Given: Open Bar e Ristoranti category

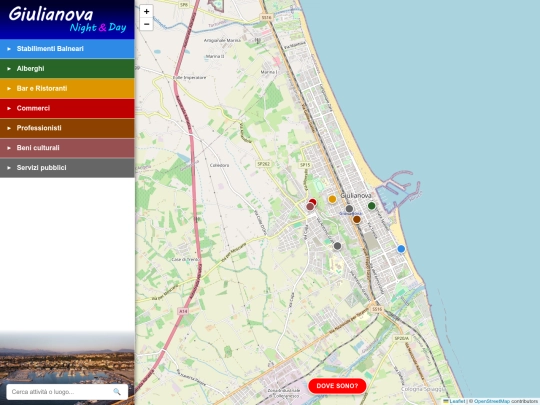Looking at the screenshot, I should [x=67, y=89].
